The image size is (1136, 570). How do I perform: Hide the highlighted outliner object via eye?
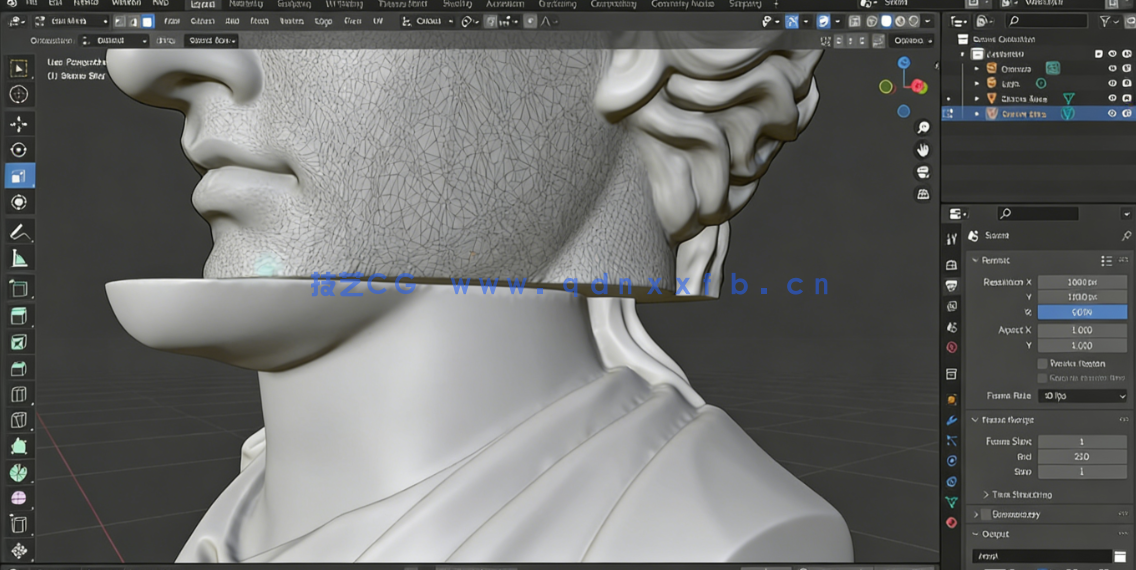[1112, 114]
